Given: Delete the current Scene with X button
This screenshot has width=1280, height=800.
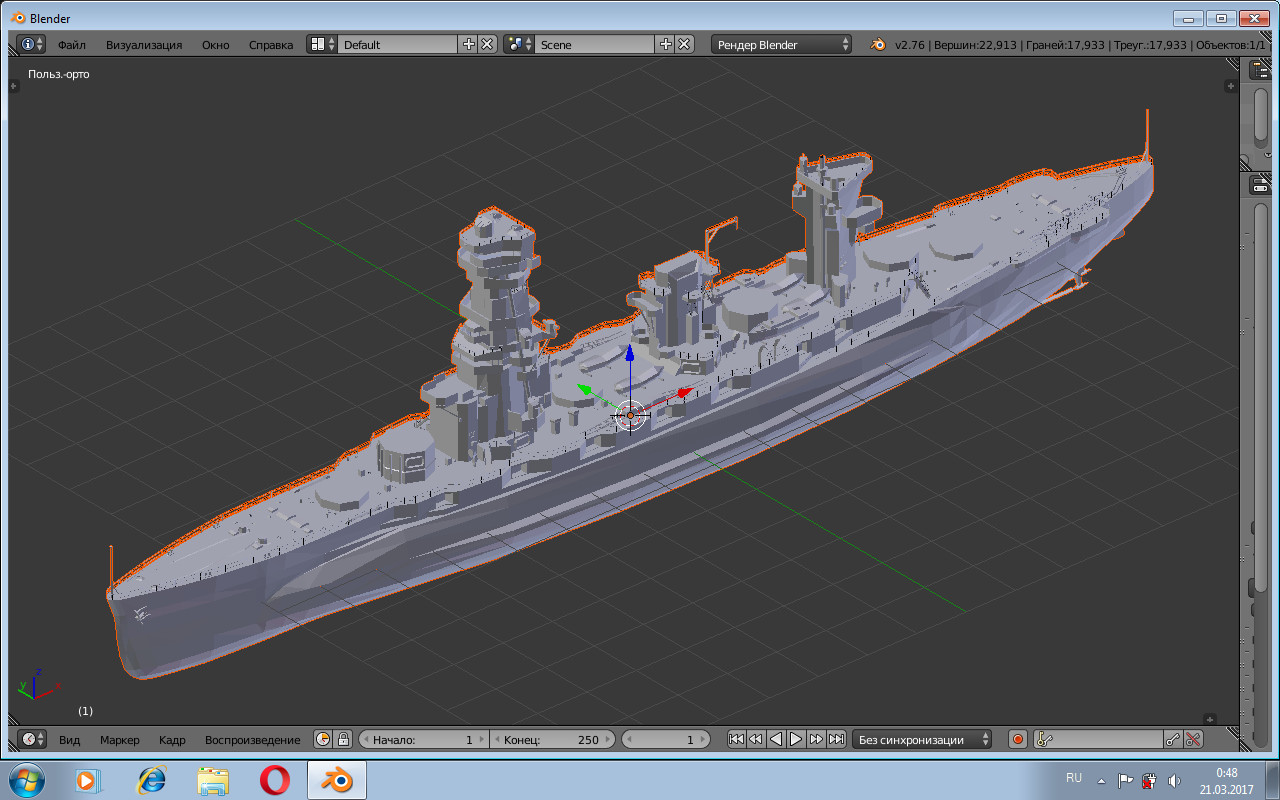Looking at the screenshot, I should coord(684,44).
